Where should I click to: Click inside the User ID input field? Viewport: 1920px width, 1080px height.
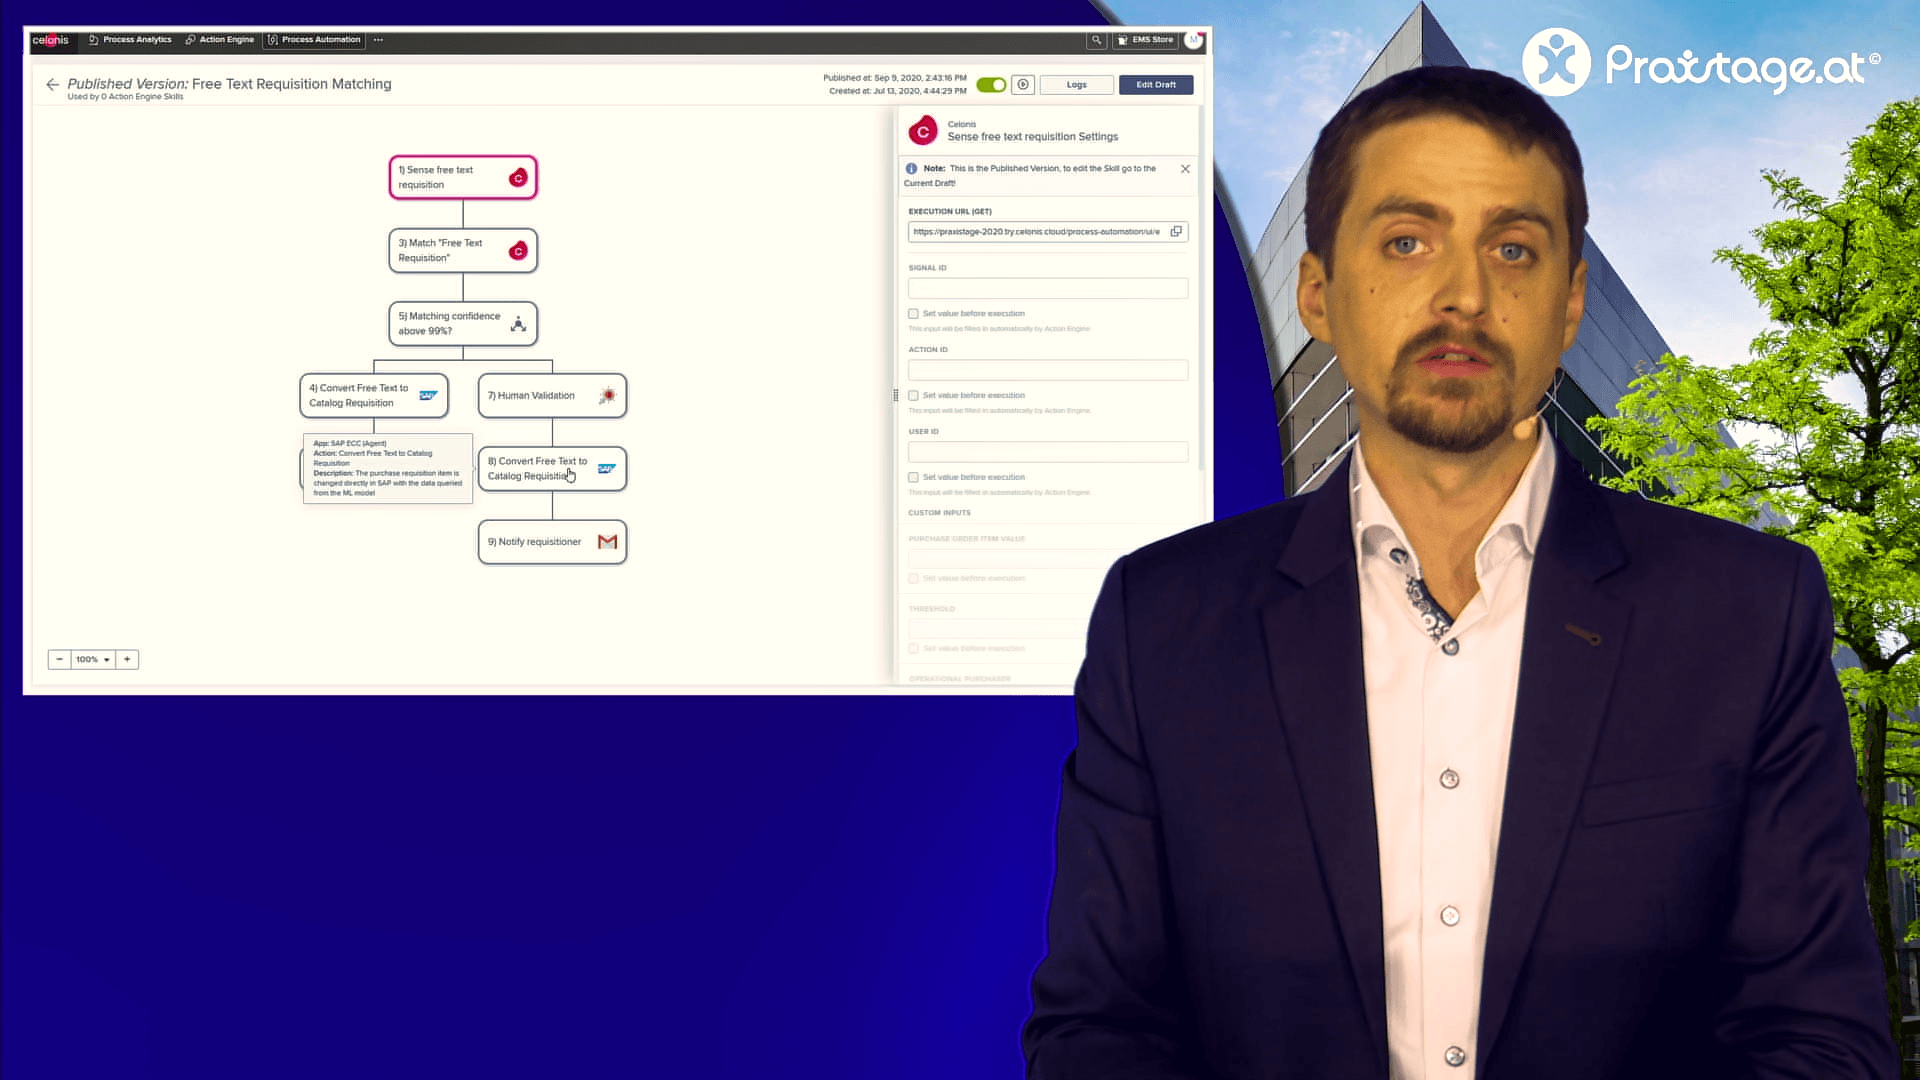(1046, 451)
